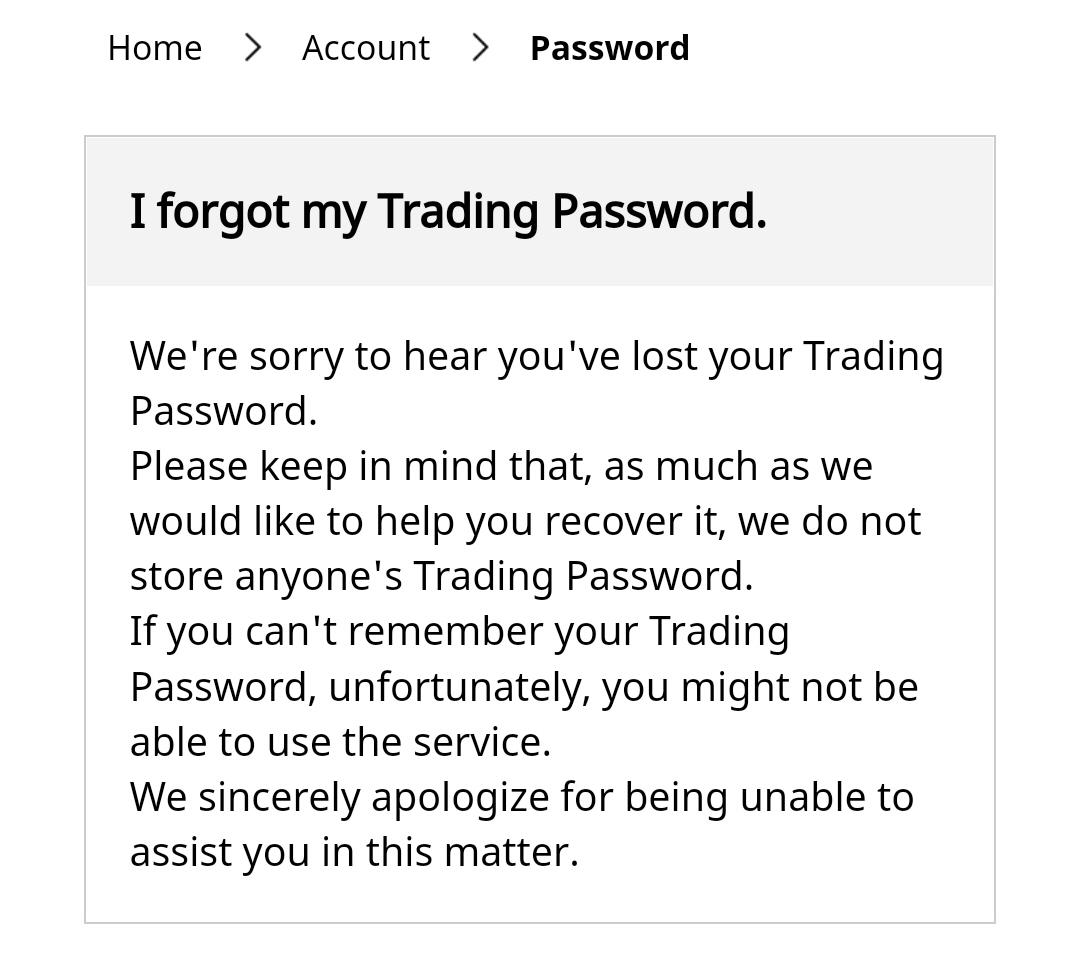Click the final line 'assist you in this matter.'
The height and width of the screenshot is (954, 1080).
[354, 853]
